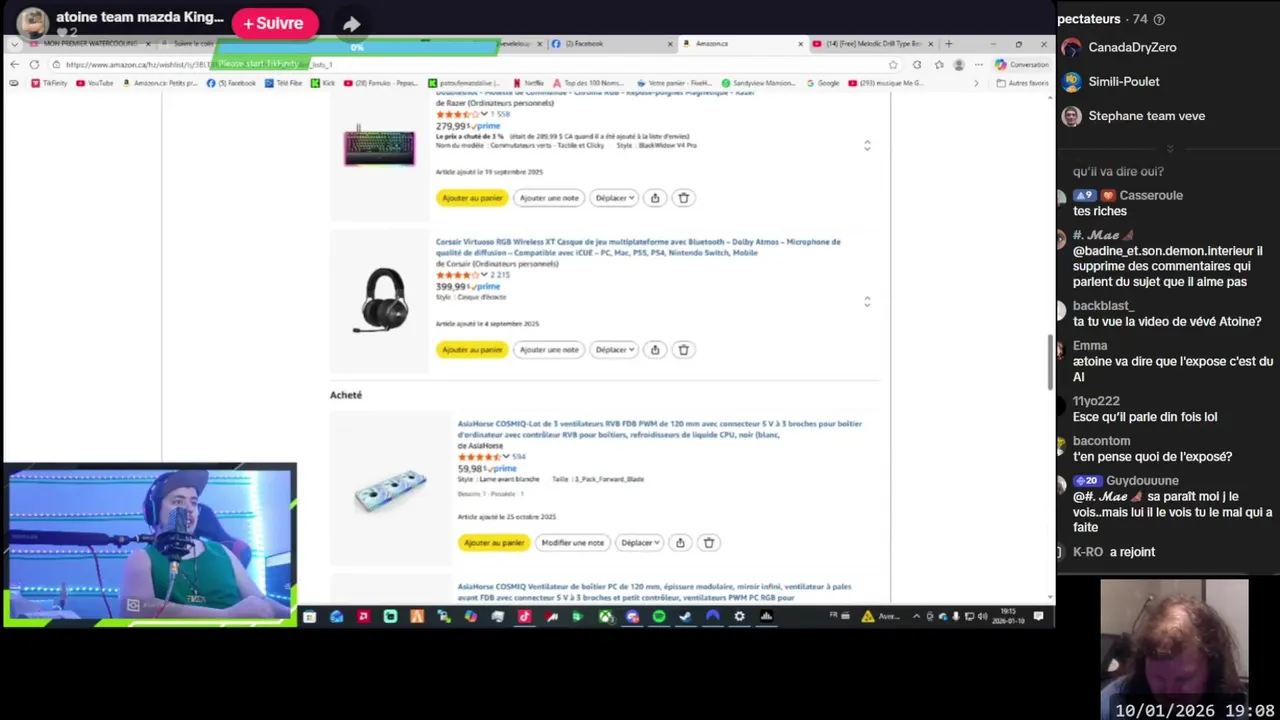Open YouTube bookmark
This screenshot has width=1280, height=720.
94,83
